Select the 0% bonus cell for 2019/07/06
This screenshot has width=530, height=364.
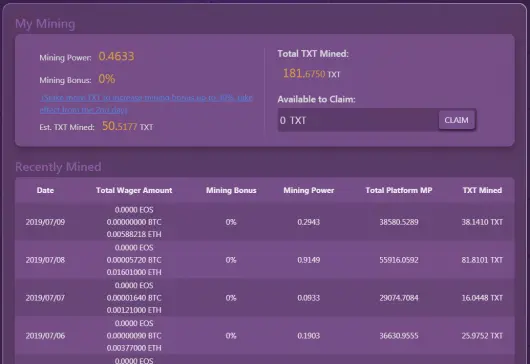(231, 336)
